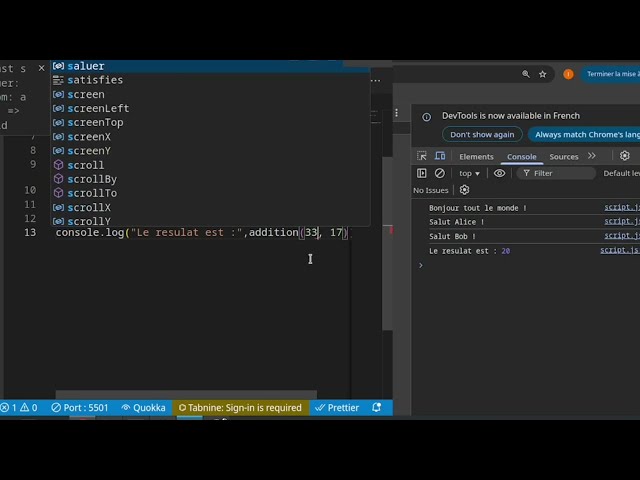Open the 'top' JavaScript context dropdown

click(x=469, y=173)
